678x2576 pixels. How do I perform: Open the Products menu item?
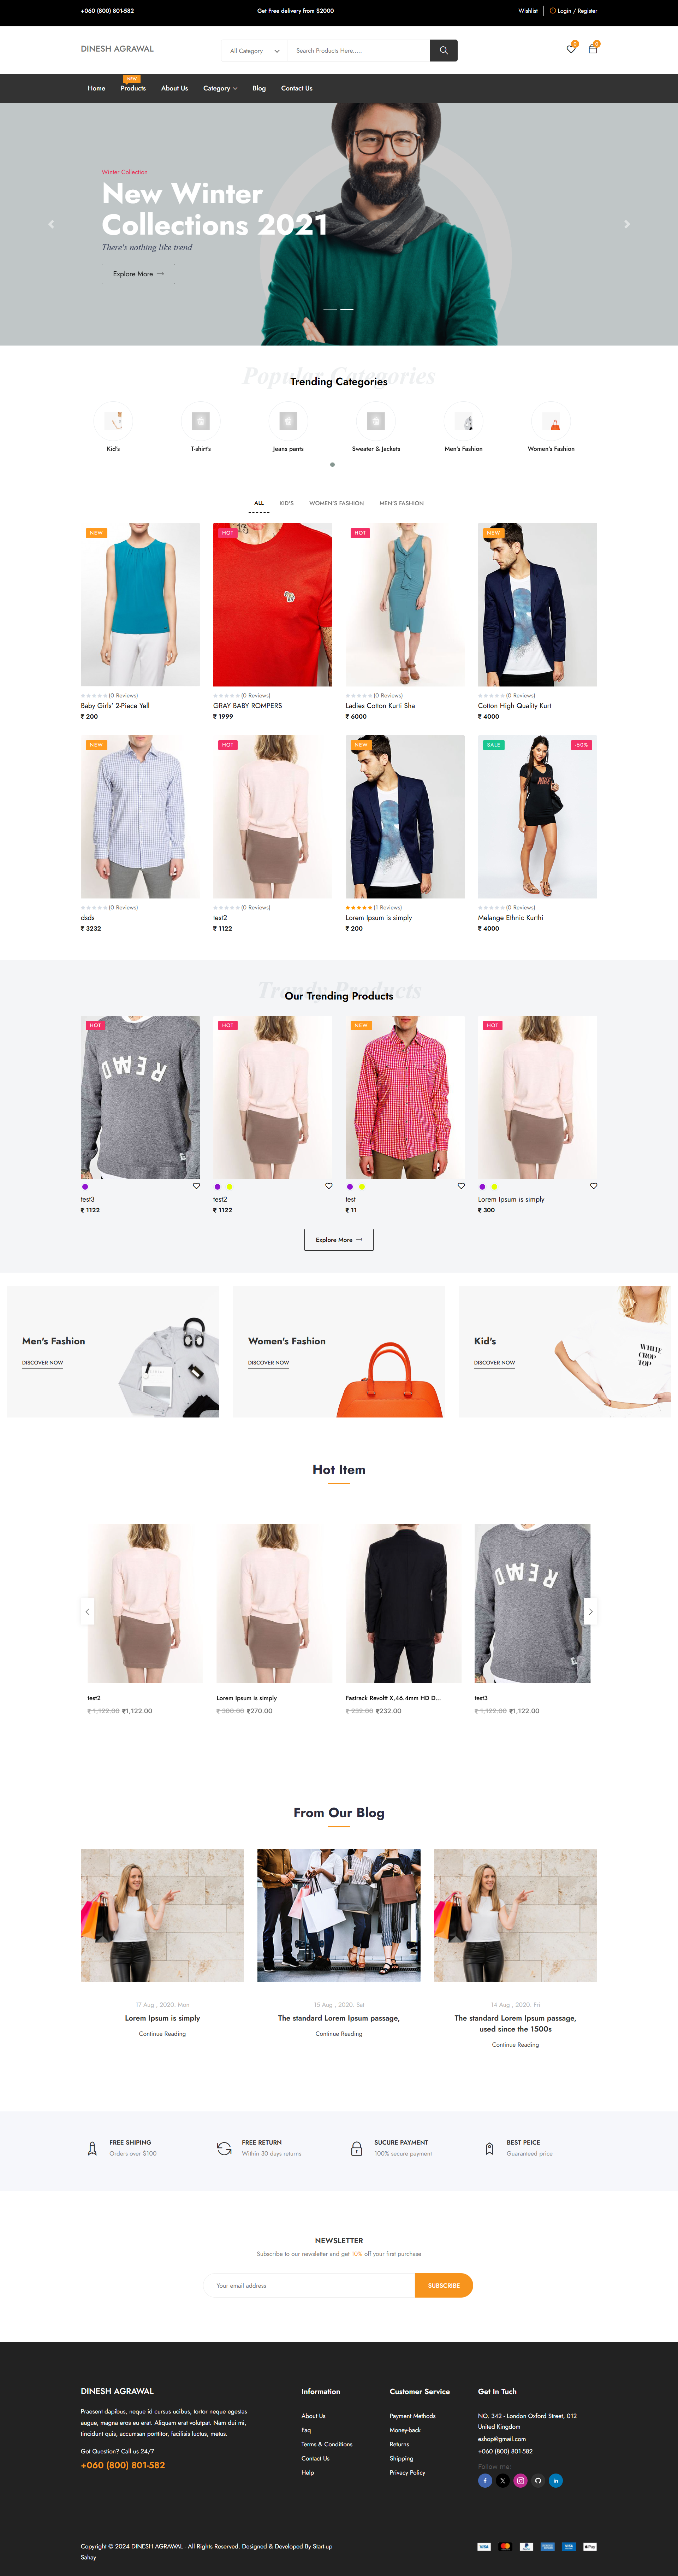(x=133, y=88)
